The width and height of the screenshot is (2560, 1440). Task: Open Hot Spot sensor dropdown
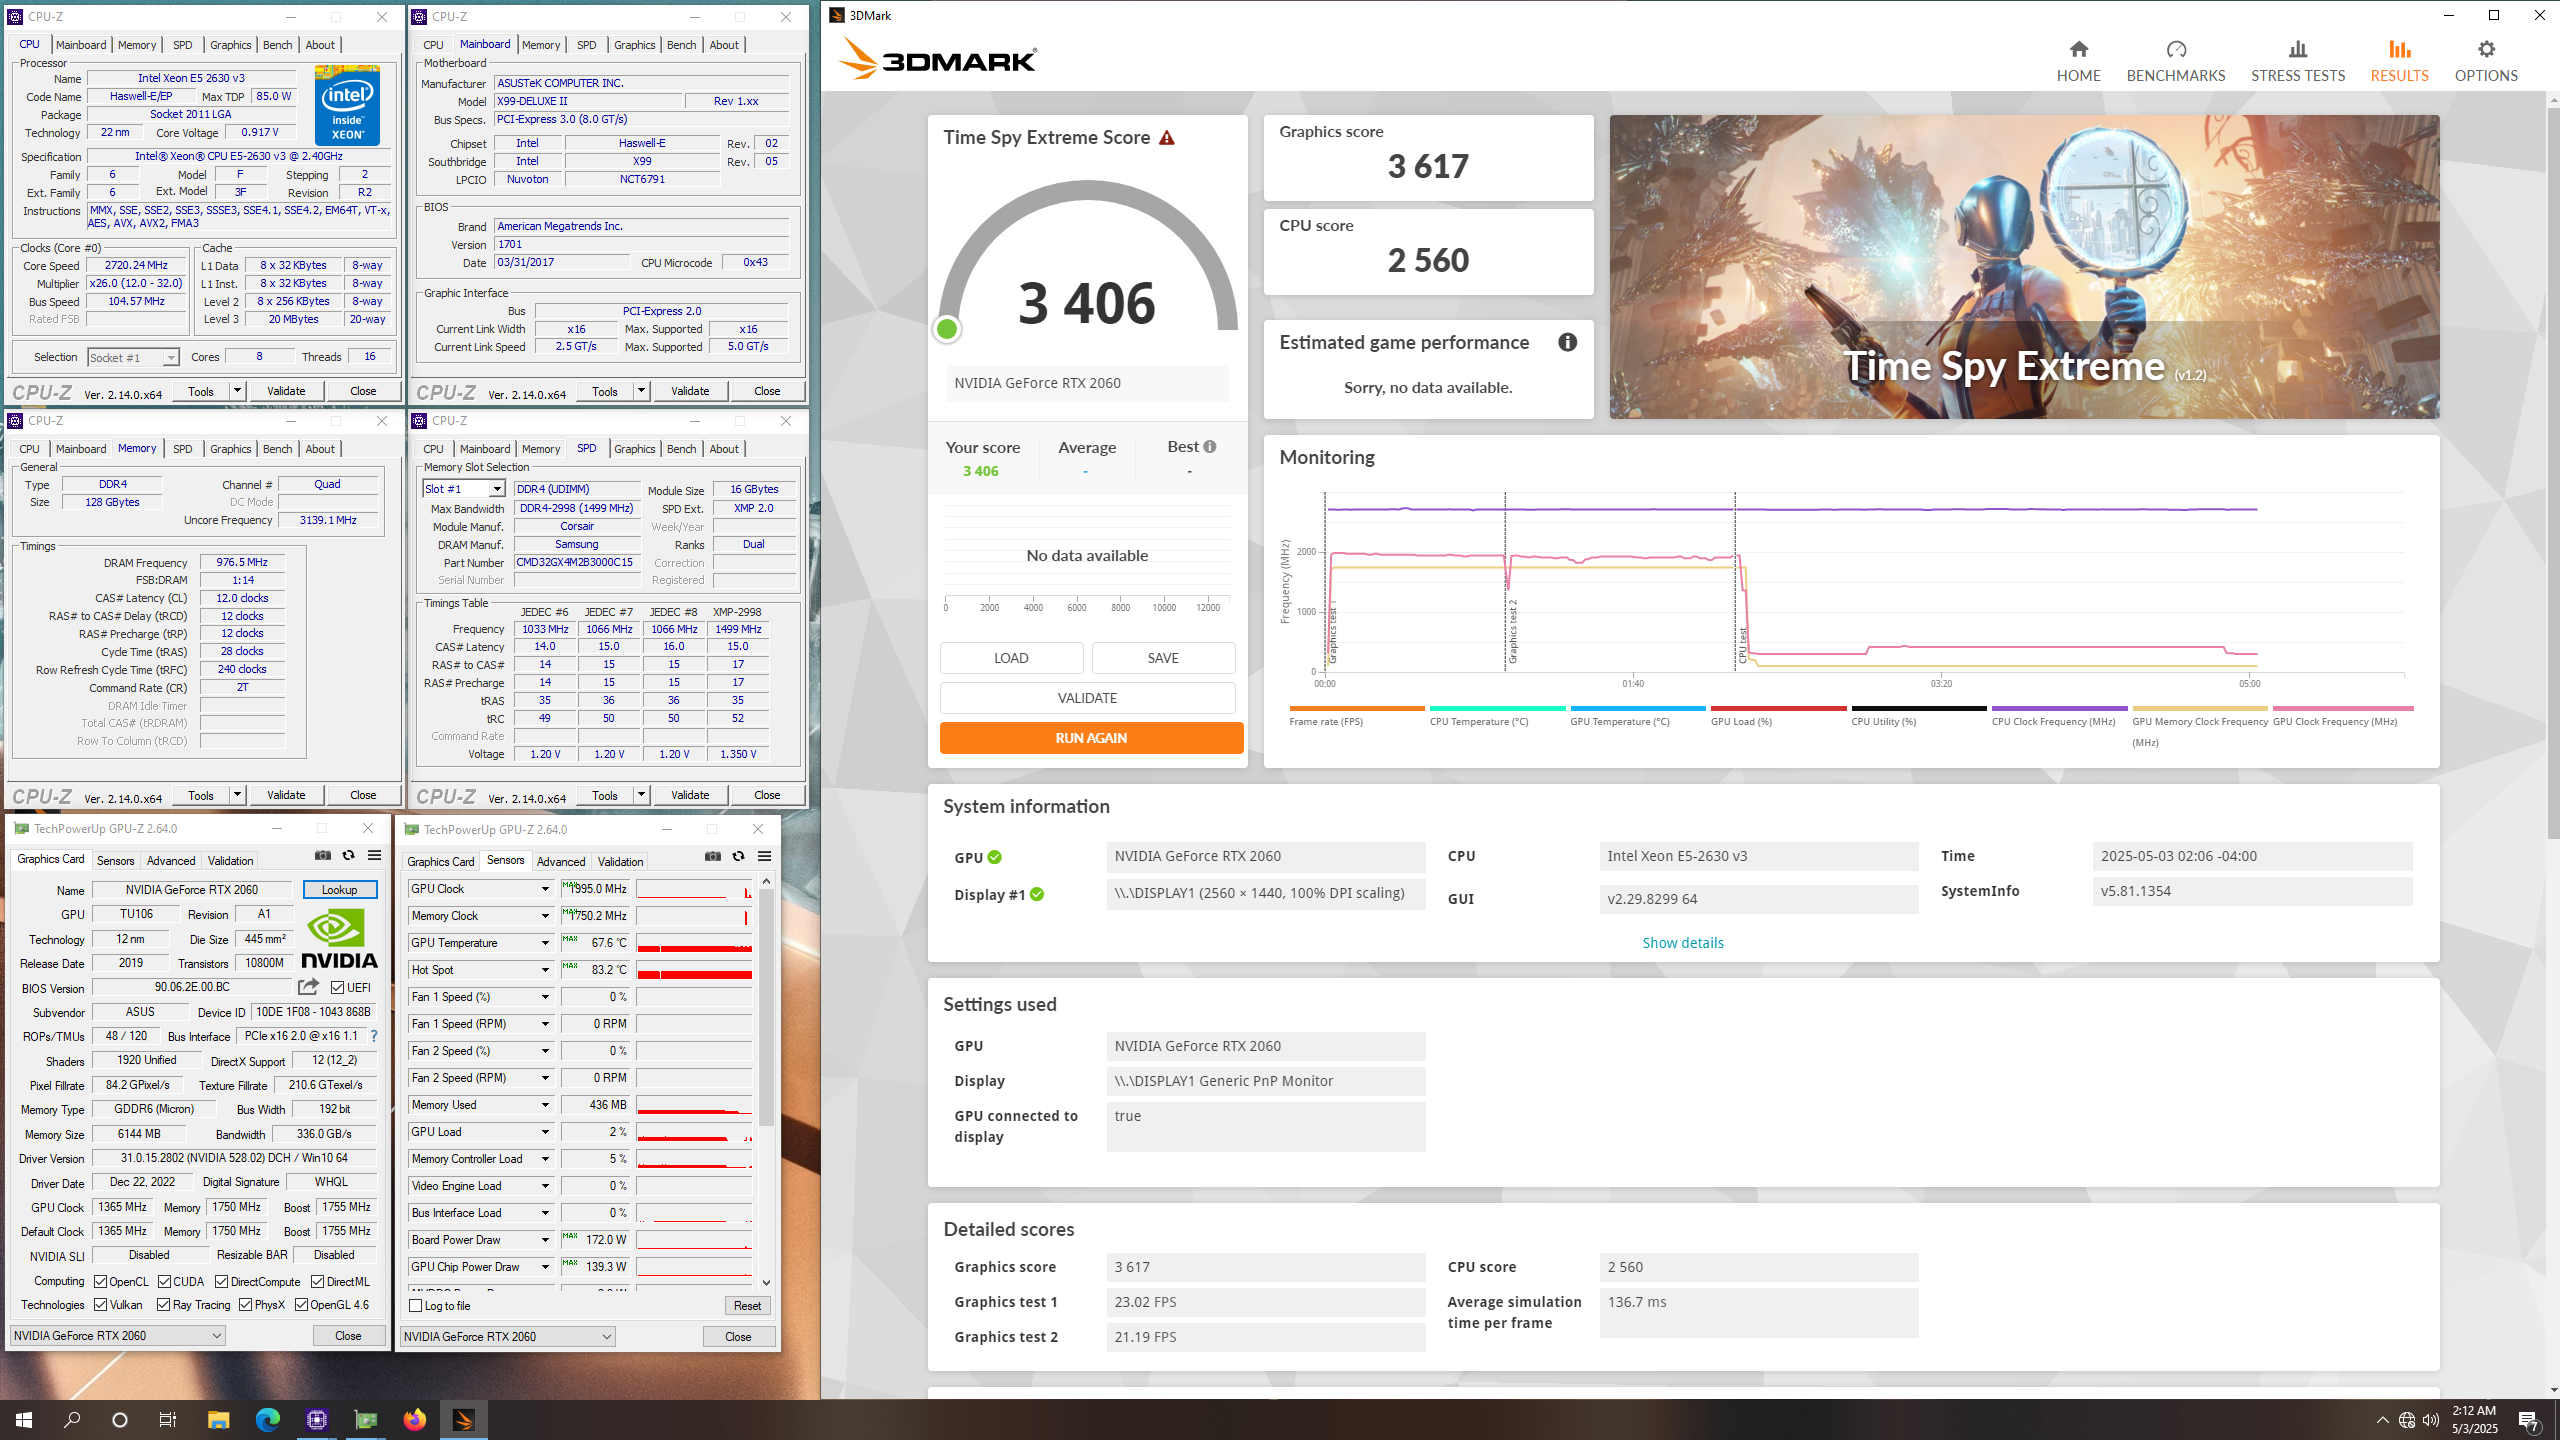(x=545, y=970)
